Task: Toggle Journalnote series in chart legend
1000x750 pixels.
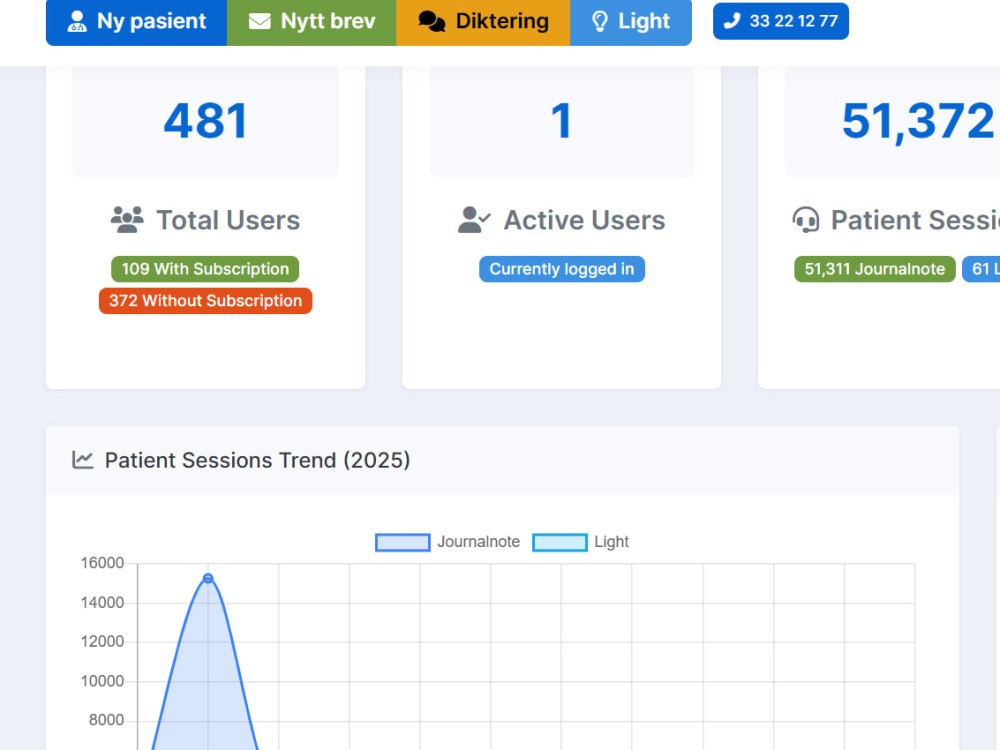Action: point(447,542)
